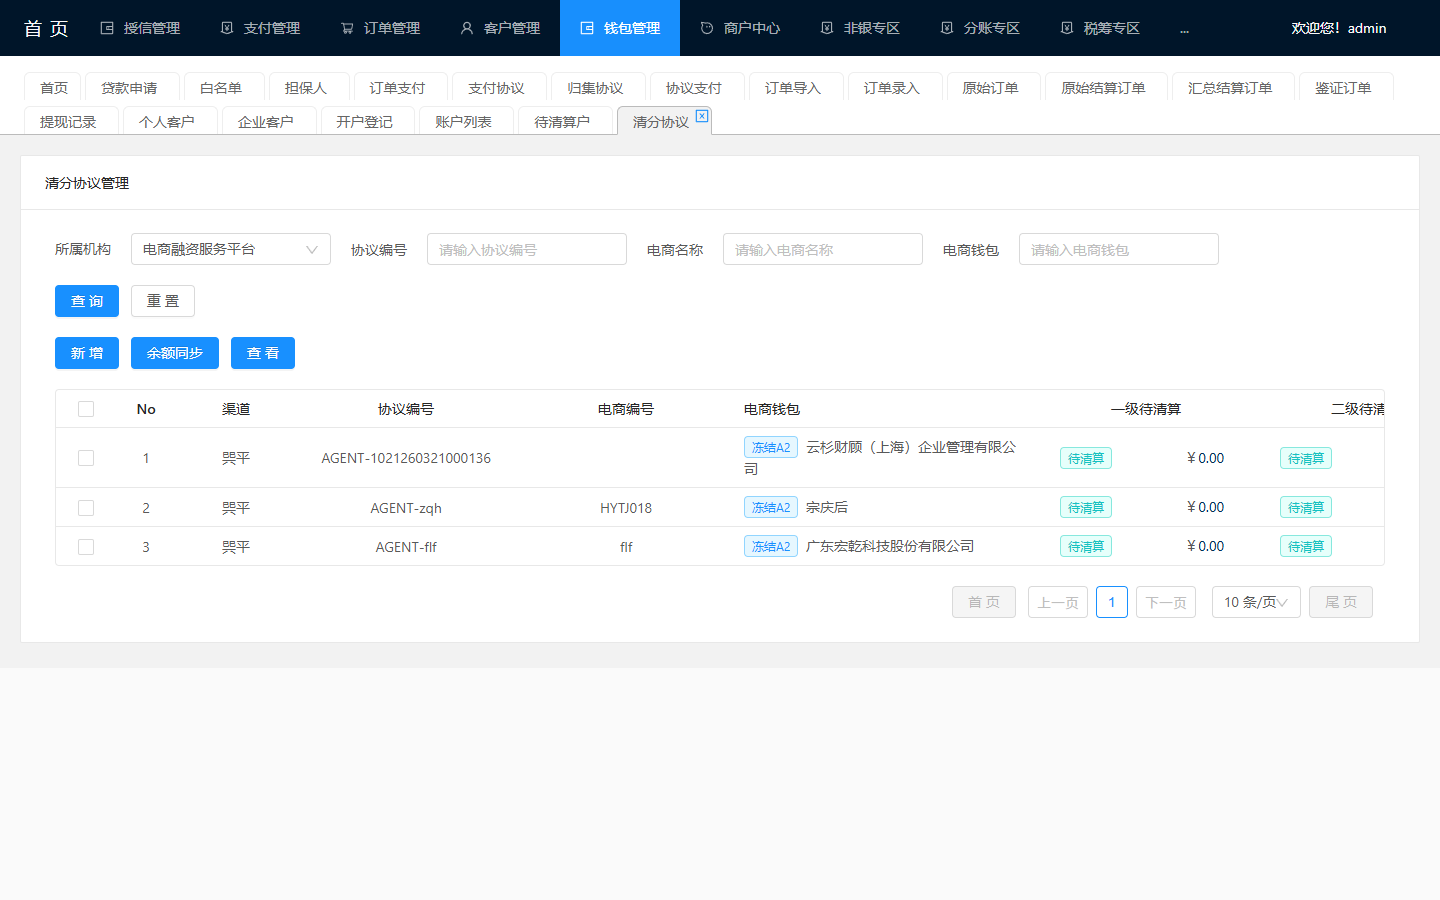Toggle the select-all checkbox in table header

tap(86, 409)
